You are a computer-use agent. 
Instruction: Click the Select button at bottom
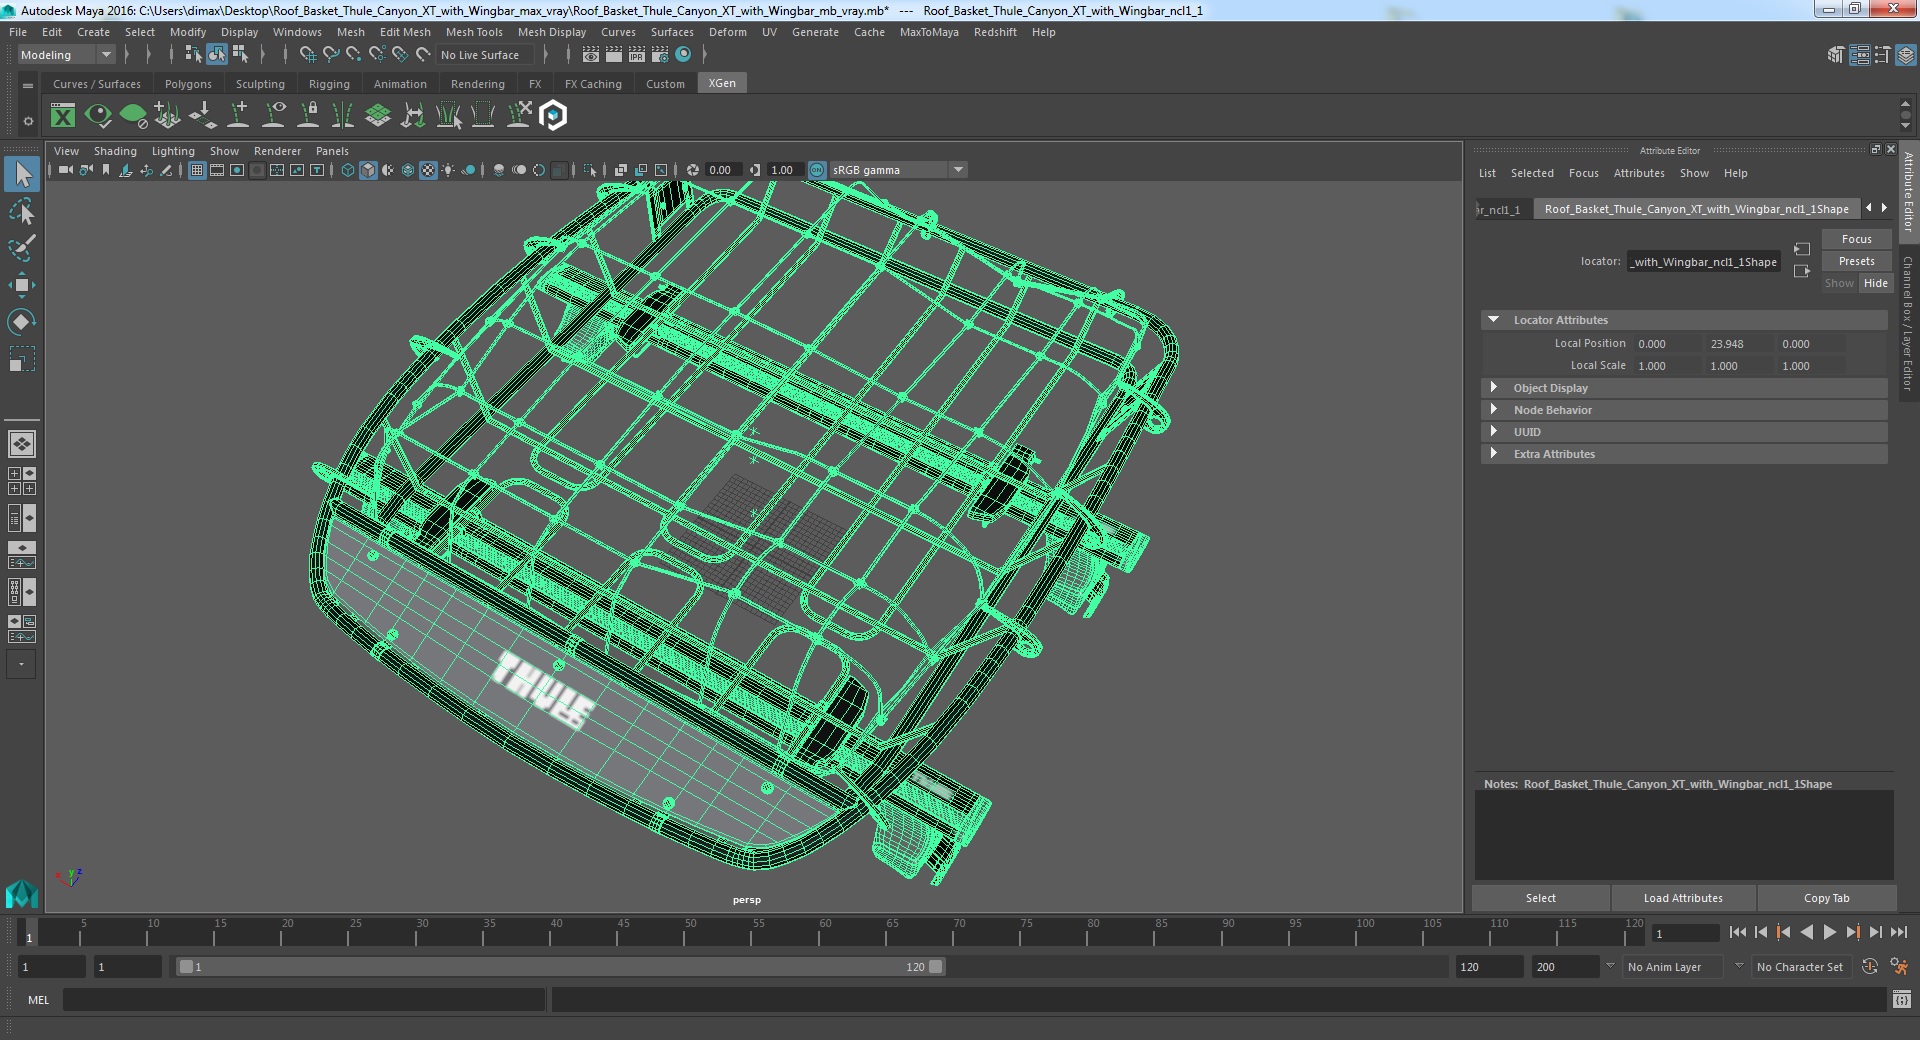pyautogui.click(x=1540, y=898)
